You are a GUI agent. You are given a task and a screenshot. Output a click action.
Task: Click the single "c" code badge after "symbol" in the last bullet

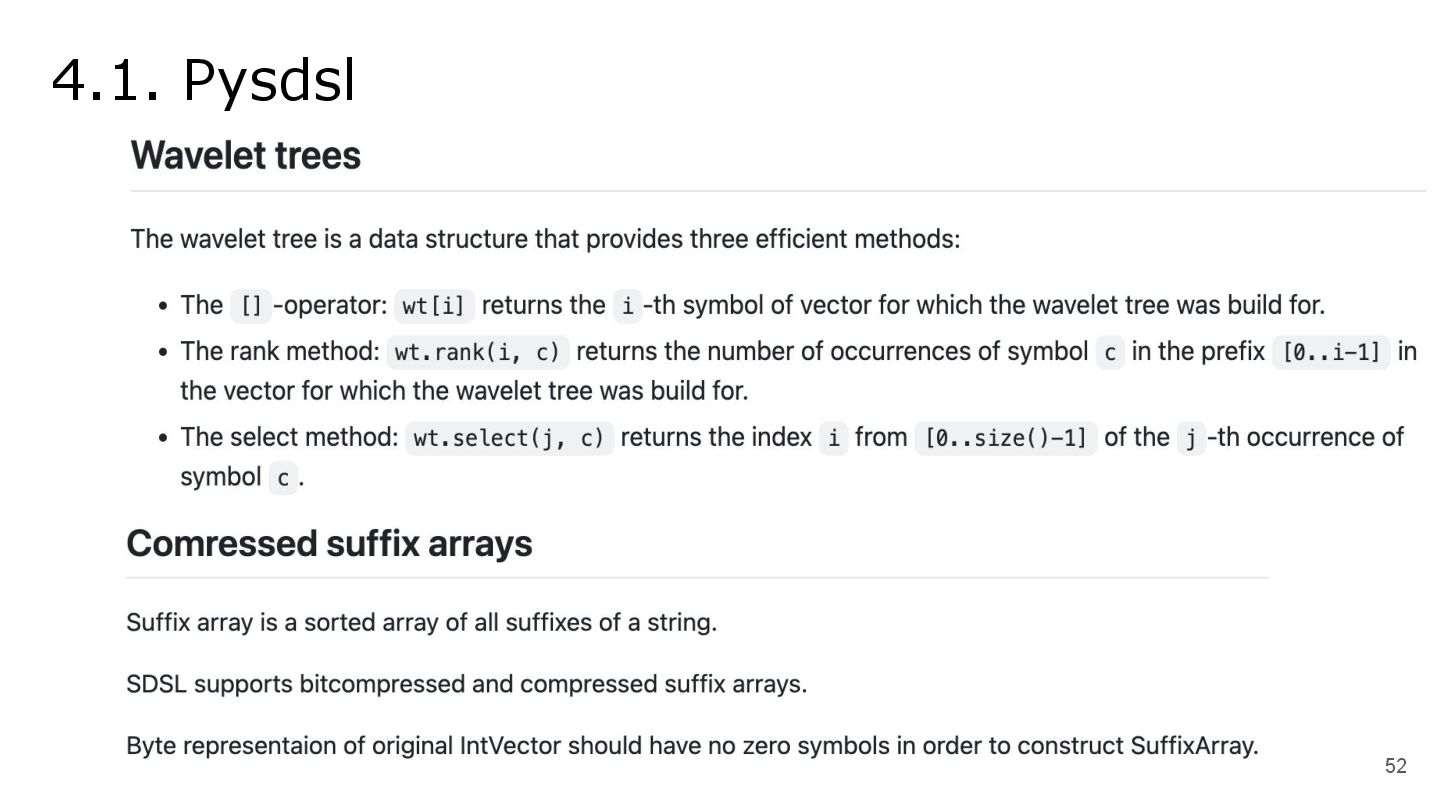pos(283,479)
